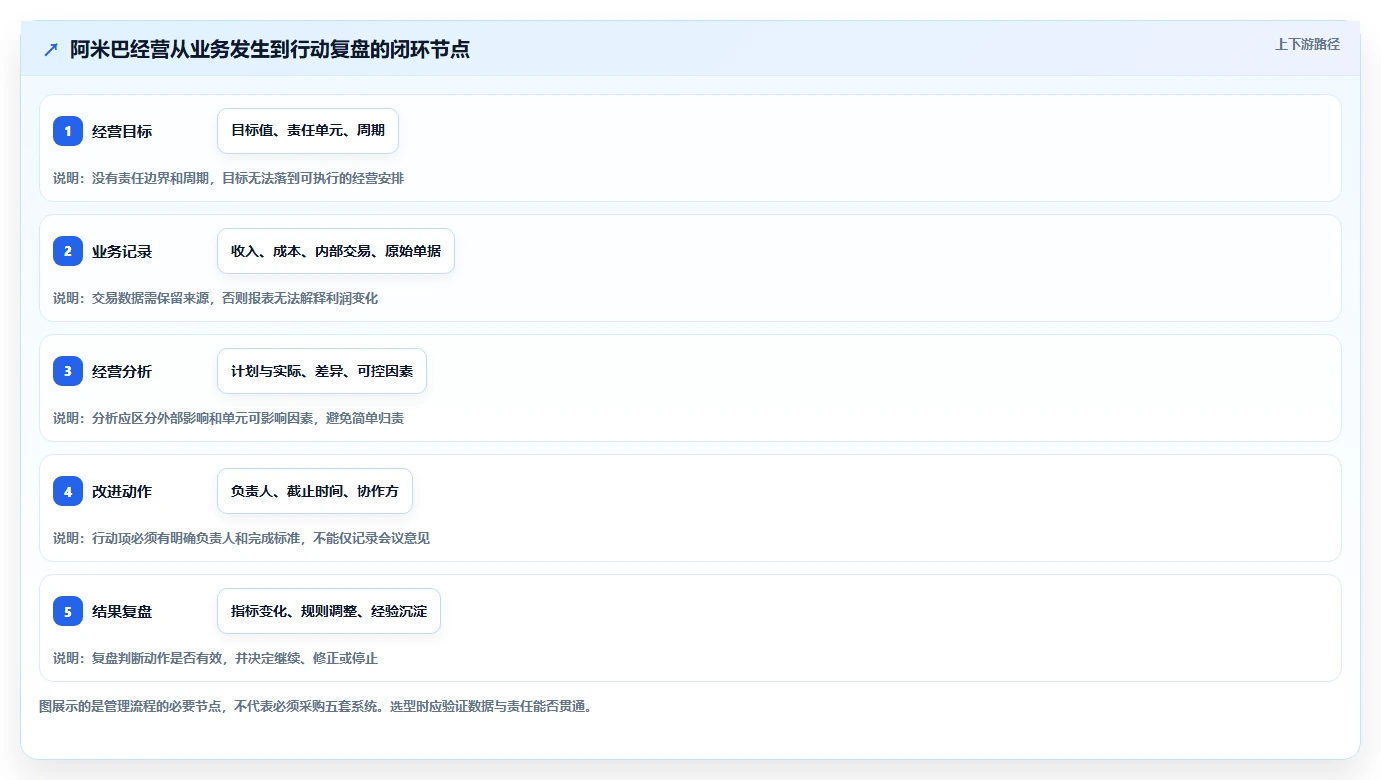Click step number 2 badge
The height and width of the screenshot is (780, 1381).
pos(68,251)
